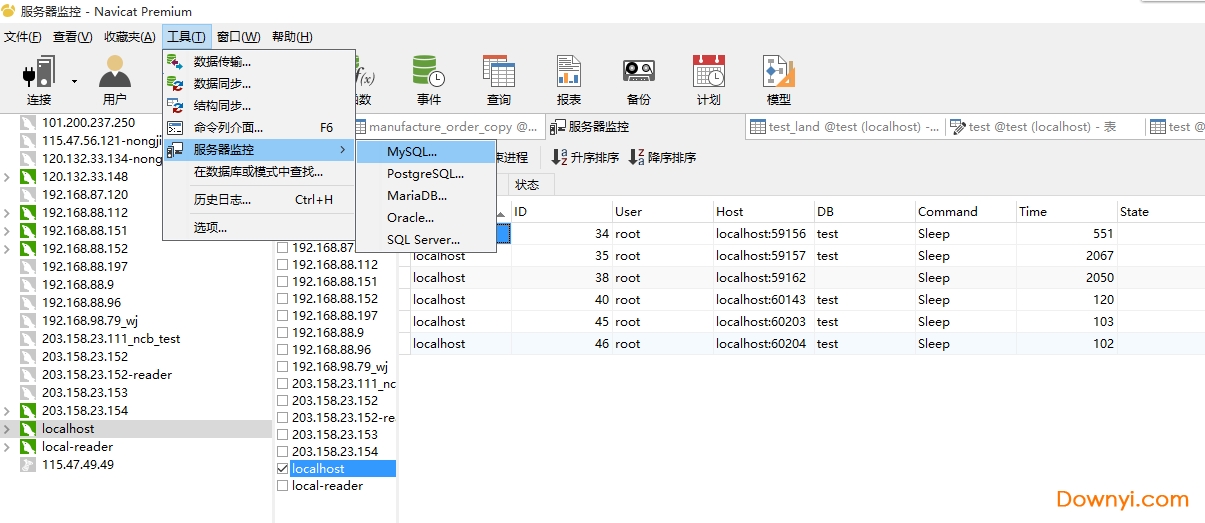Expand the localhost connection in sidebar
Screen dimensions: 1205x523
[8, 429]
